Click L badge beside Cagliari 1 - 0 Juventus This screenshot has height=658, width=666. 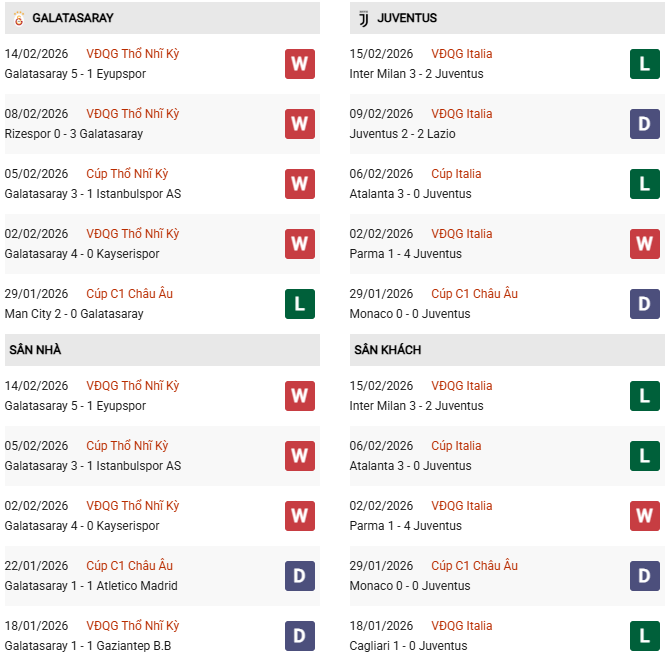645,636
